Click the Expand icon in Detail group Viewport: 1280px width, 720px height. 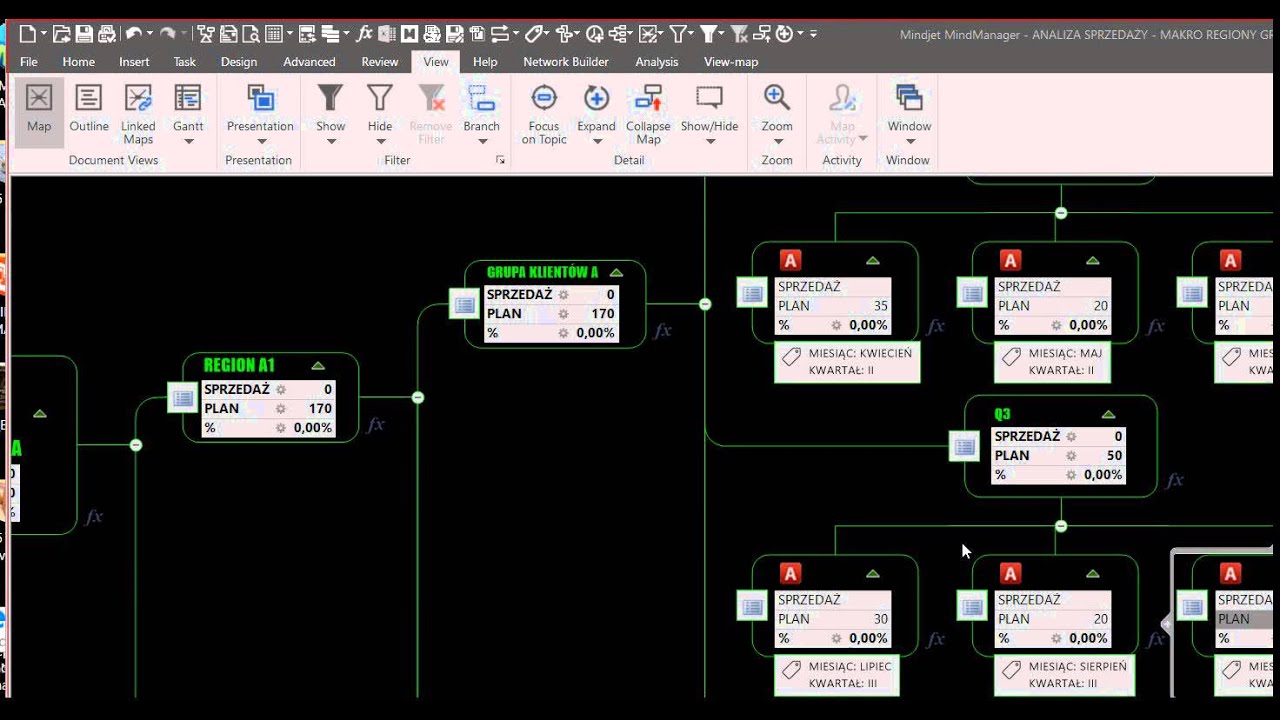point(596,98)
